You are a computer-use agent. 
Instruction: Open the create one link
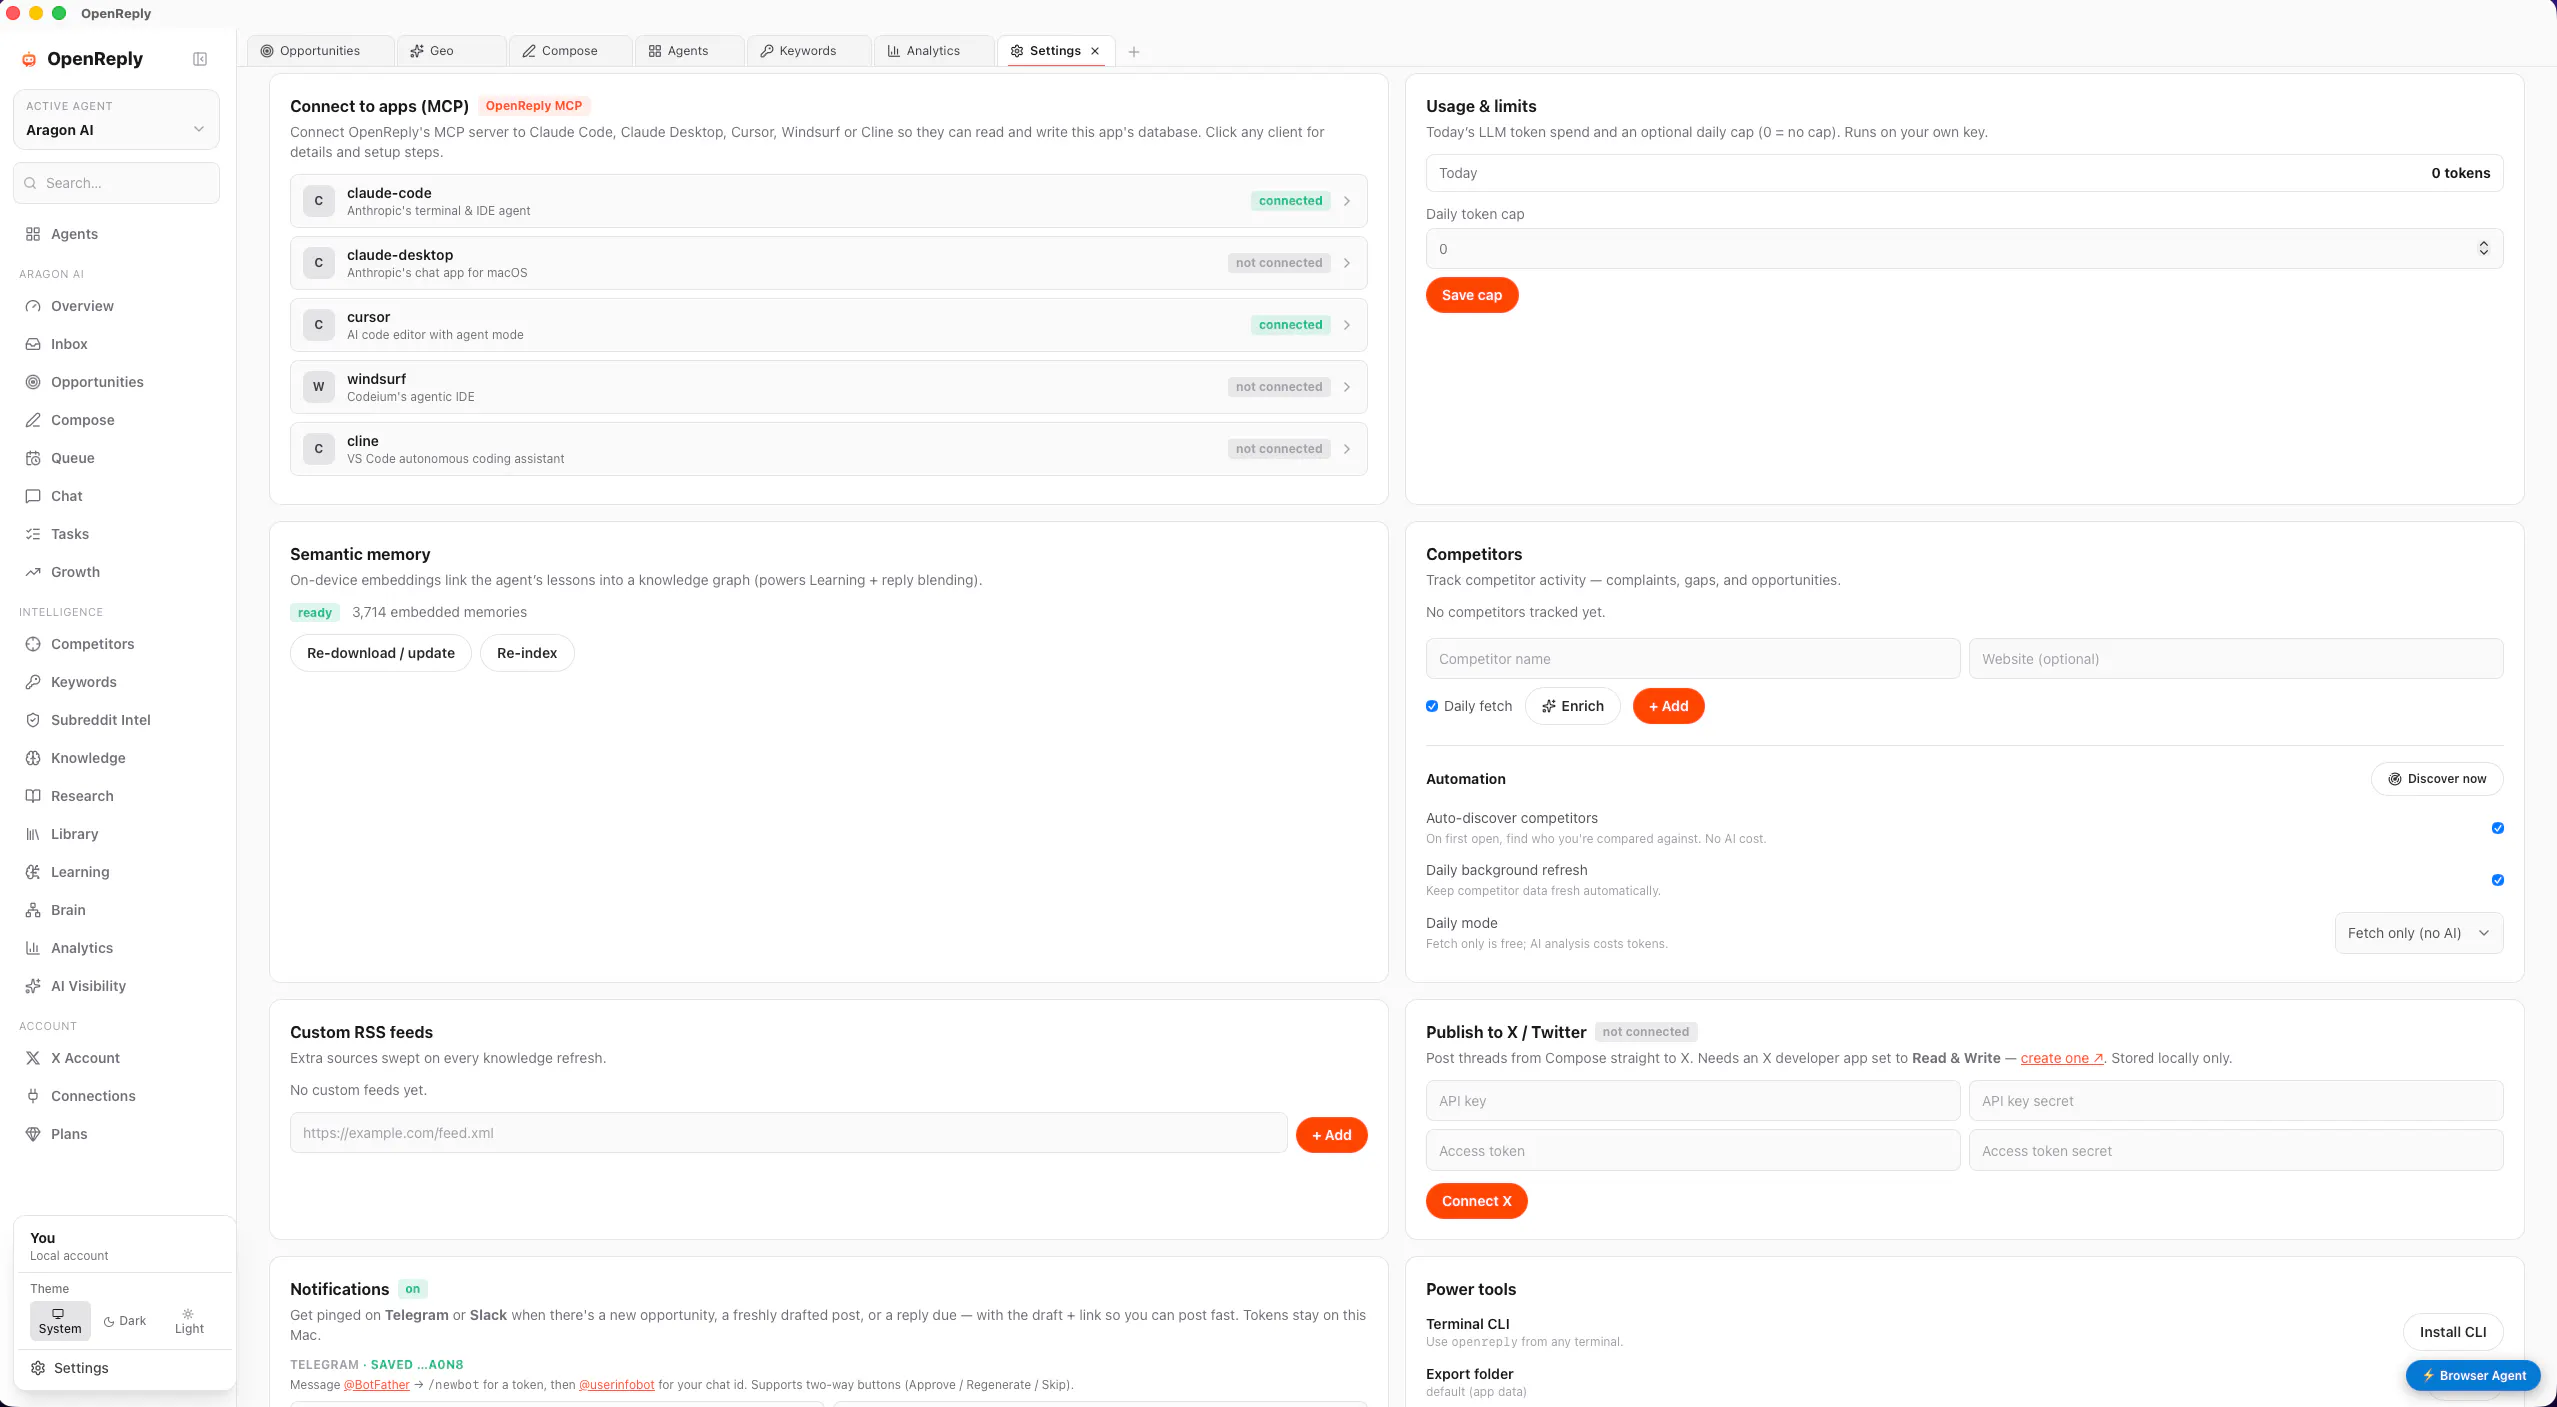click(2061, 1058)
